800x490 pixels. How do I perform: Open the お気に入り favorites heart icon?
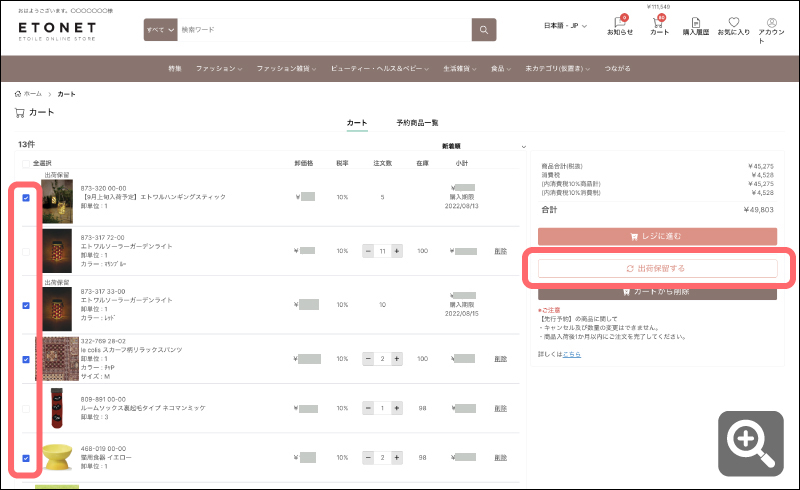click(734, 26)
